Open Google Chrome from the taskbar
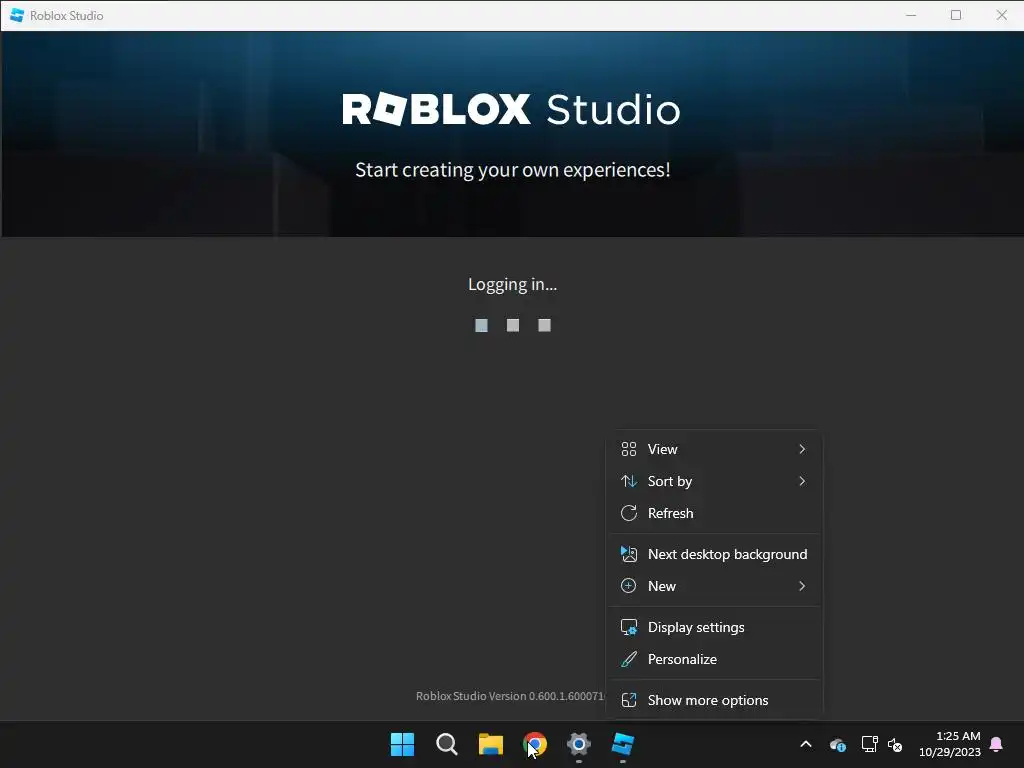1024x768 pixels. [535, 744]
